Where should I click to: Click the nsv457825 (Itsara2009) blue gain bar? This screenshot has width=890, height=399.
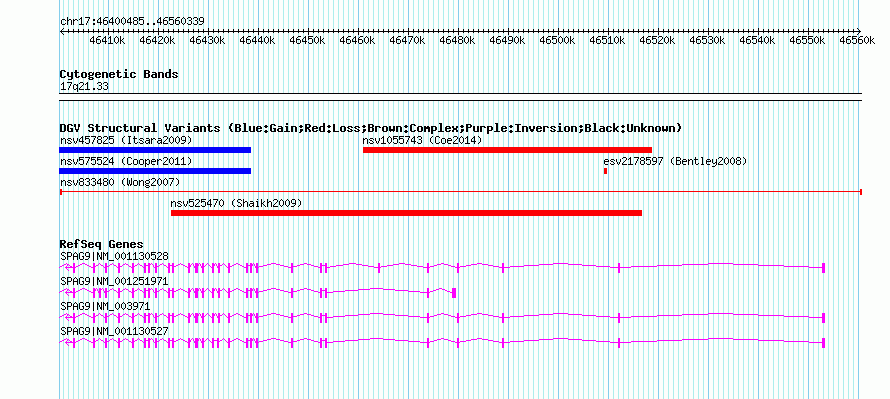click(x=155, y=150)
